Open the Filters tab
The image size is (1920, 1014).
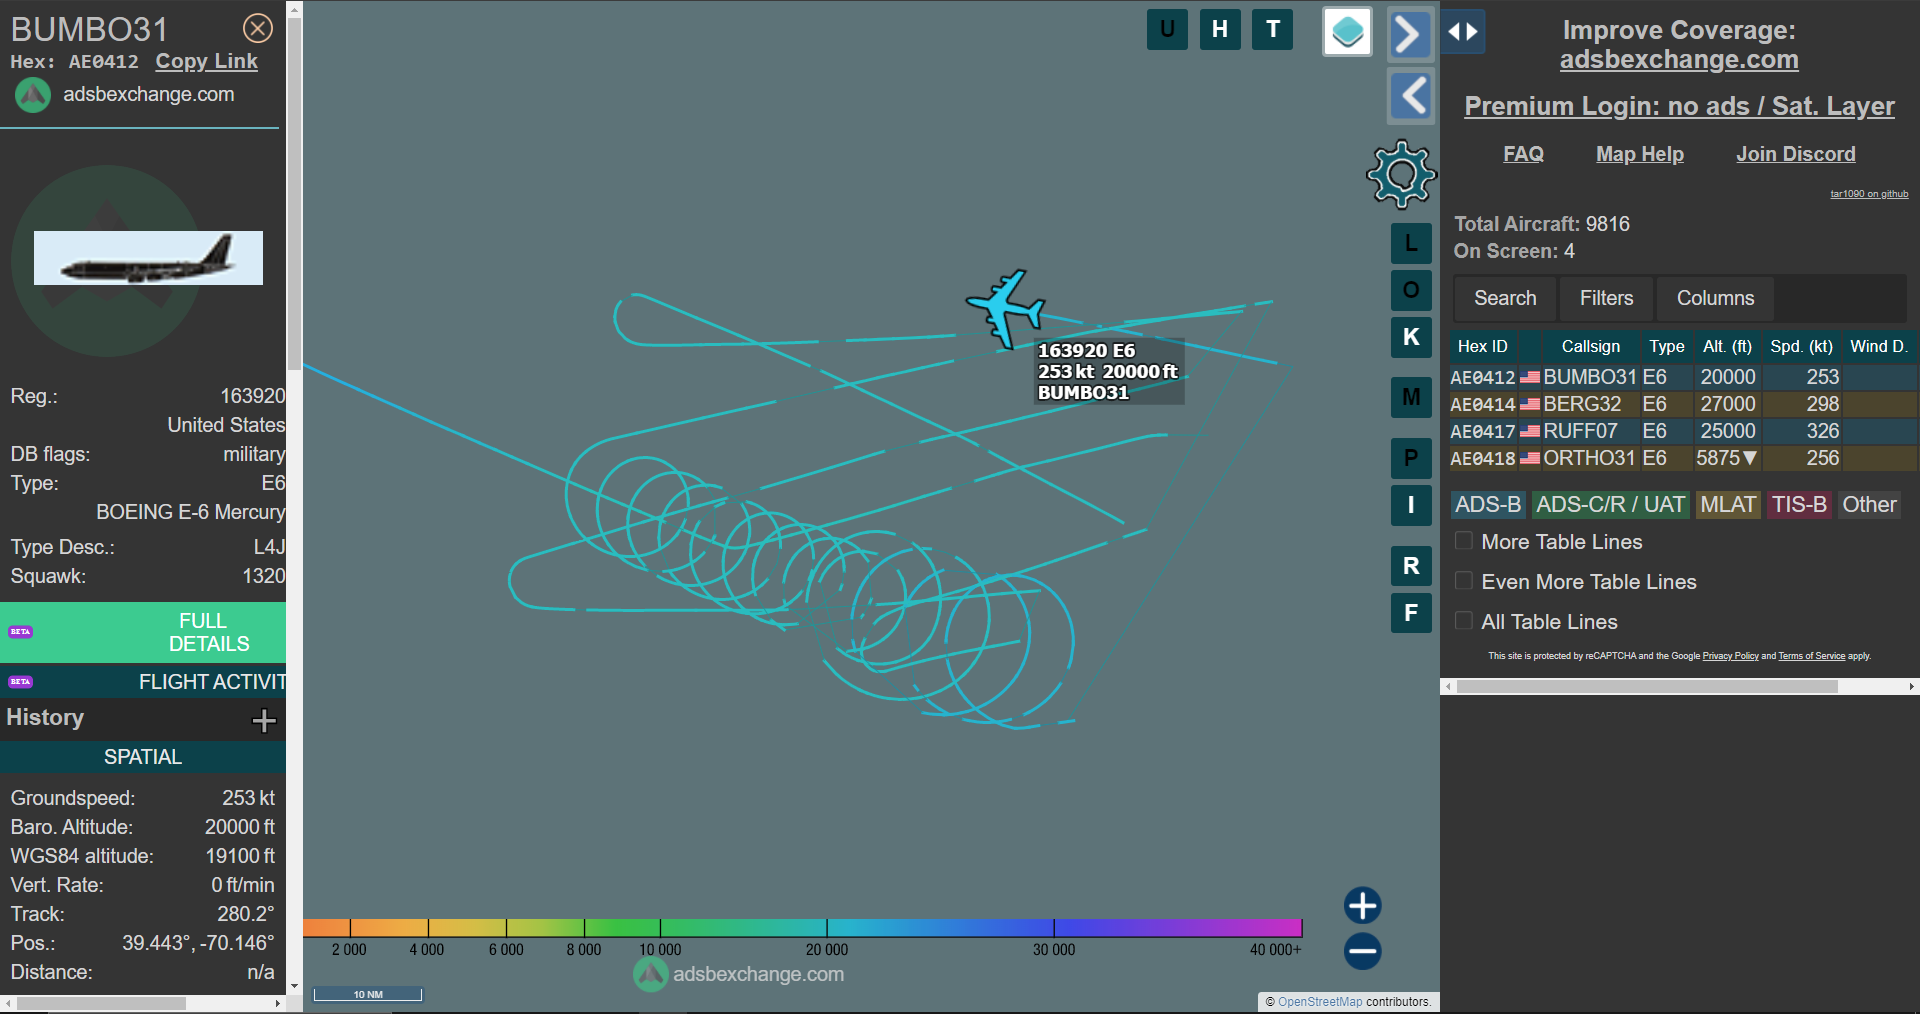point(1606,298)
